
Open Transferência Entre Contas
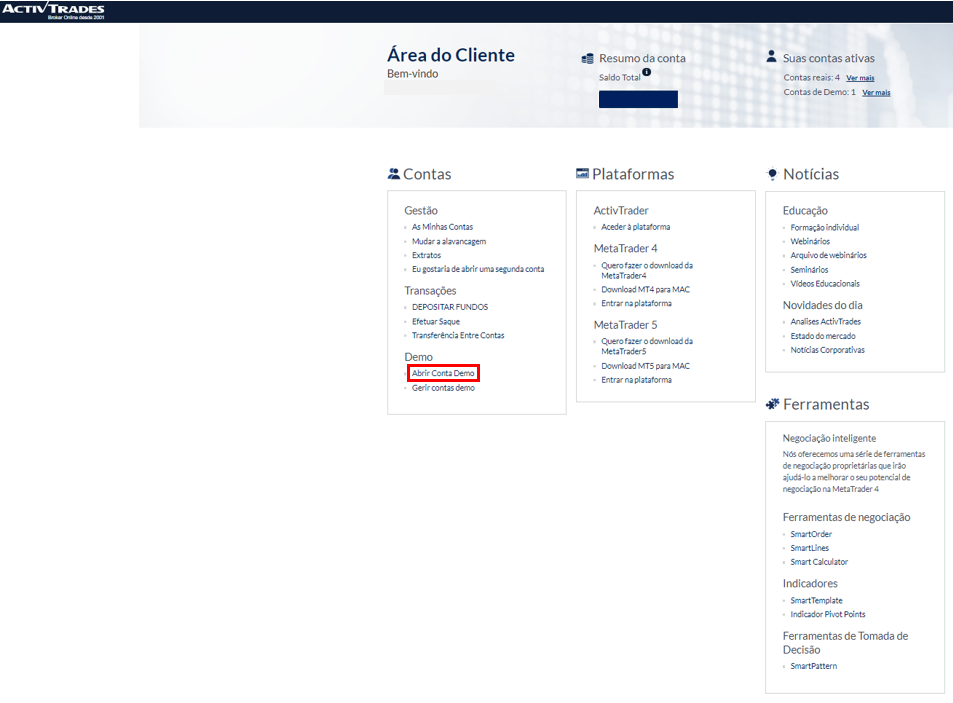(x=458, y=335)
